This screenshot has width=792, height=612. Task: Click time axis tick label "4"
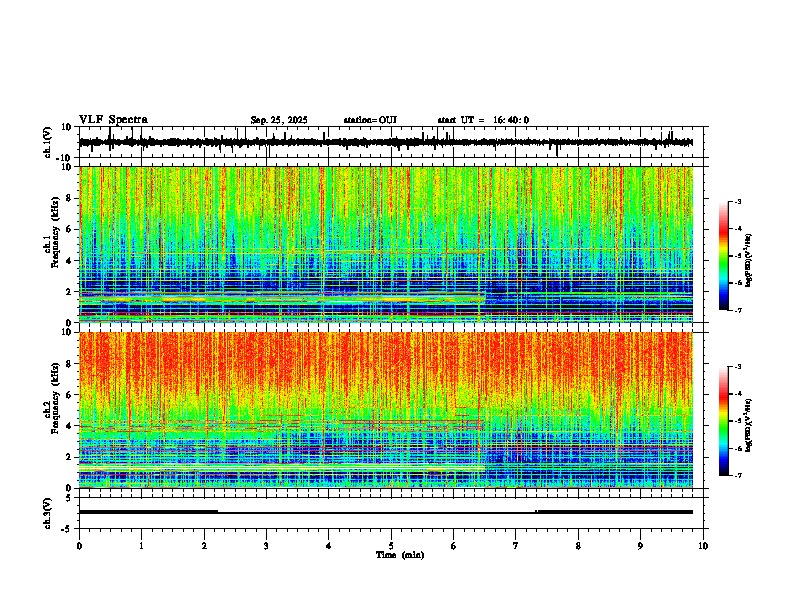pos(329,546)
